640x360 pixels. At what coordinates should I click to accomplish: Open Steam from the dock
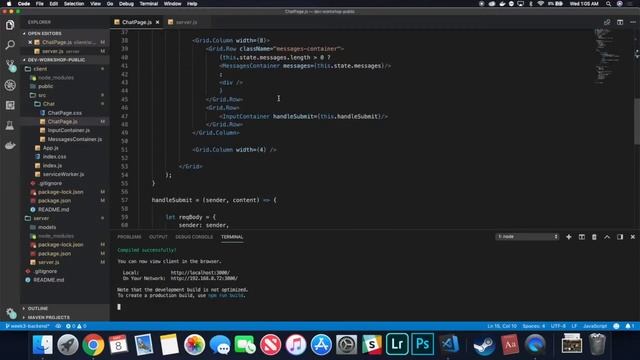pyautogui.click(x=484, y=345)
